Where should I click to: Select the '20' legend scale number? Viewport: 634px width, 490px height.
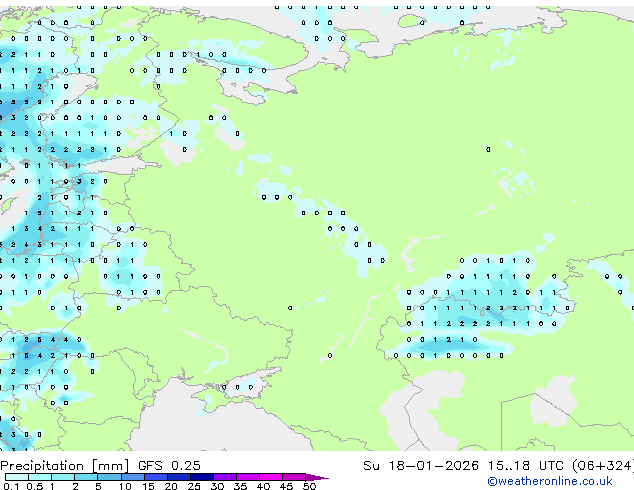pos(171,486)
